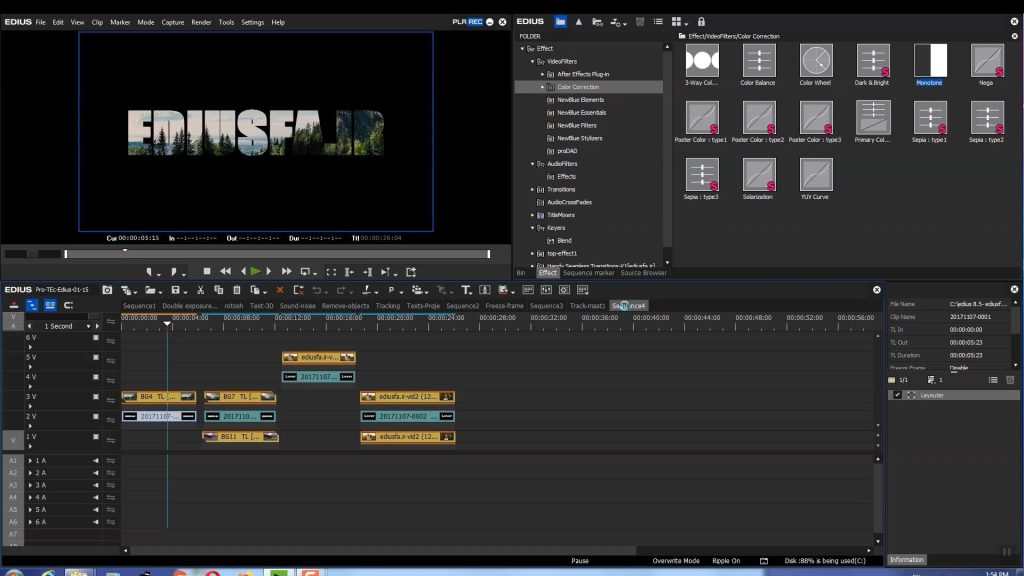Expand the After Effects Plug-in folder
The width and height of the screenshot is (1024, 576).
click(542, 74)
